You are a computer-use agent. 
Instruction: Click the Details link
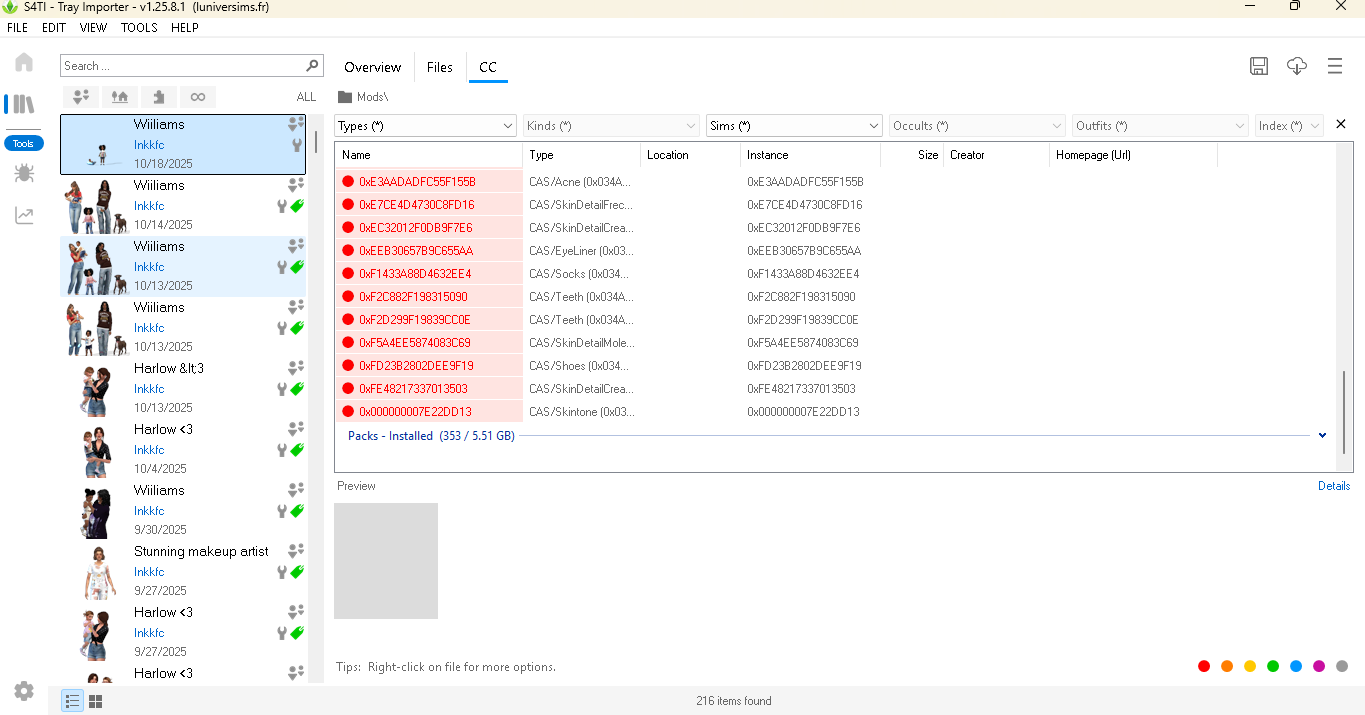pos(1333,486)
